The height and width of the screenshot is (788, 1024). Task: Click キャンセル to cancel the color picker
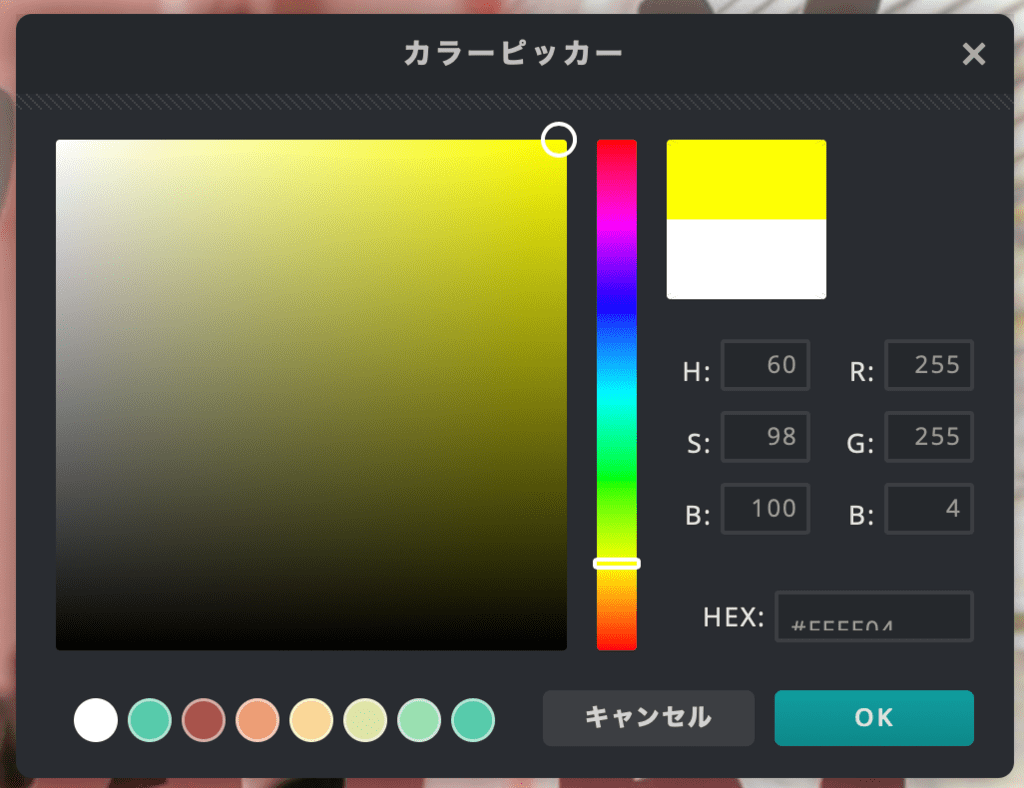pos(648,718)
